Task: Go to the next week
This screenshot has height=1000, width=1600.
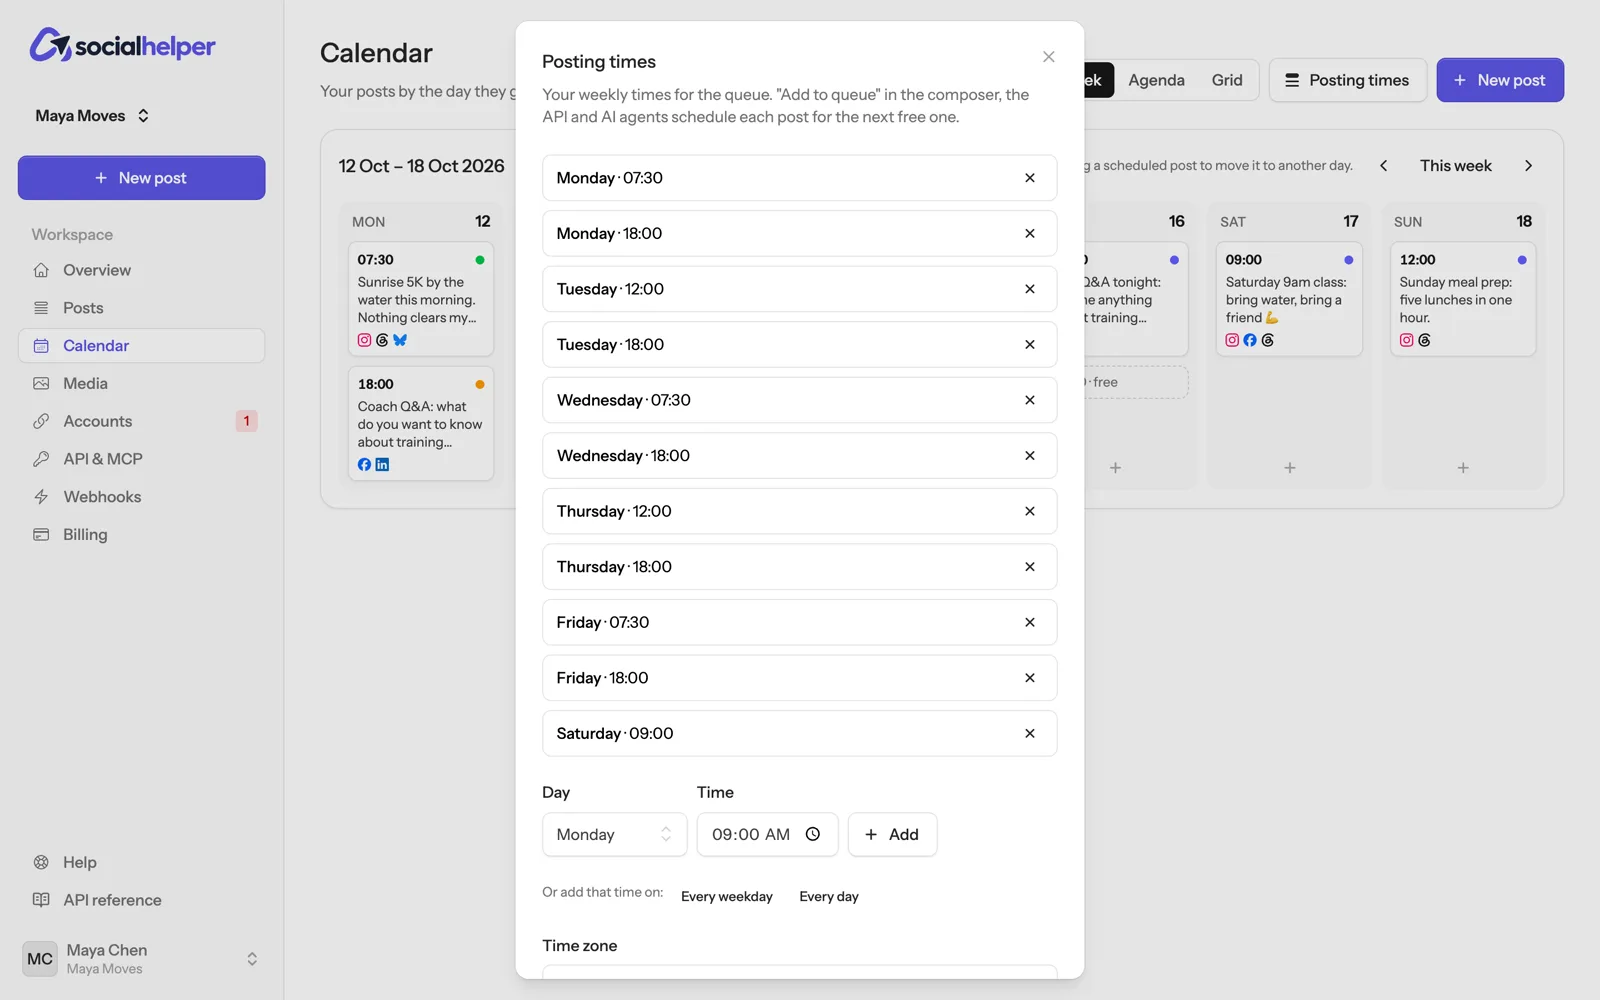Action: point(1528,166)
